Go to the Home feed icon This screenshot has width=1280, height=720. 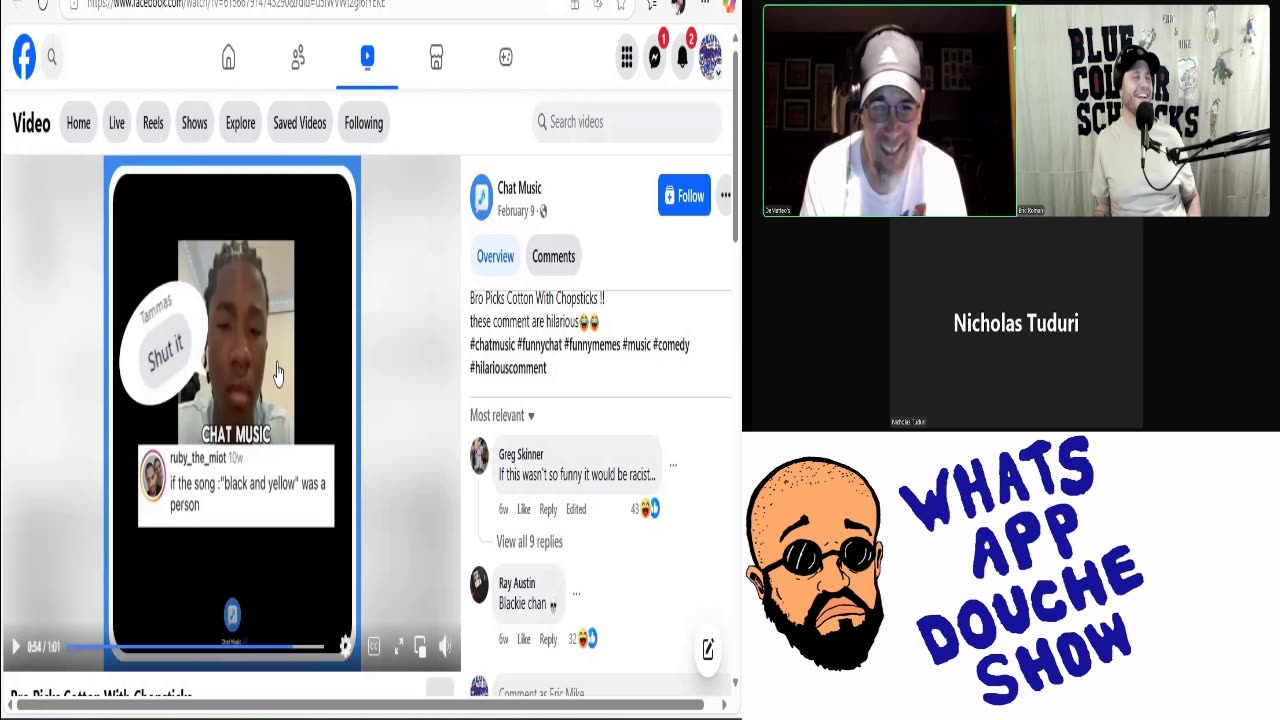click(x=228, y=58)
